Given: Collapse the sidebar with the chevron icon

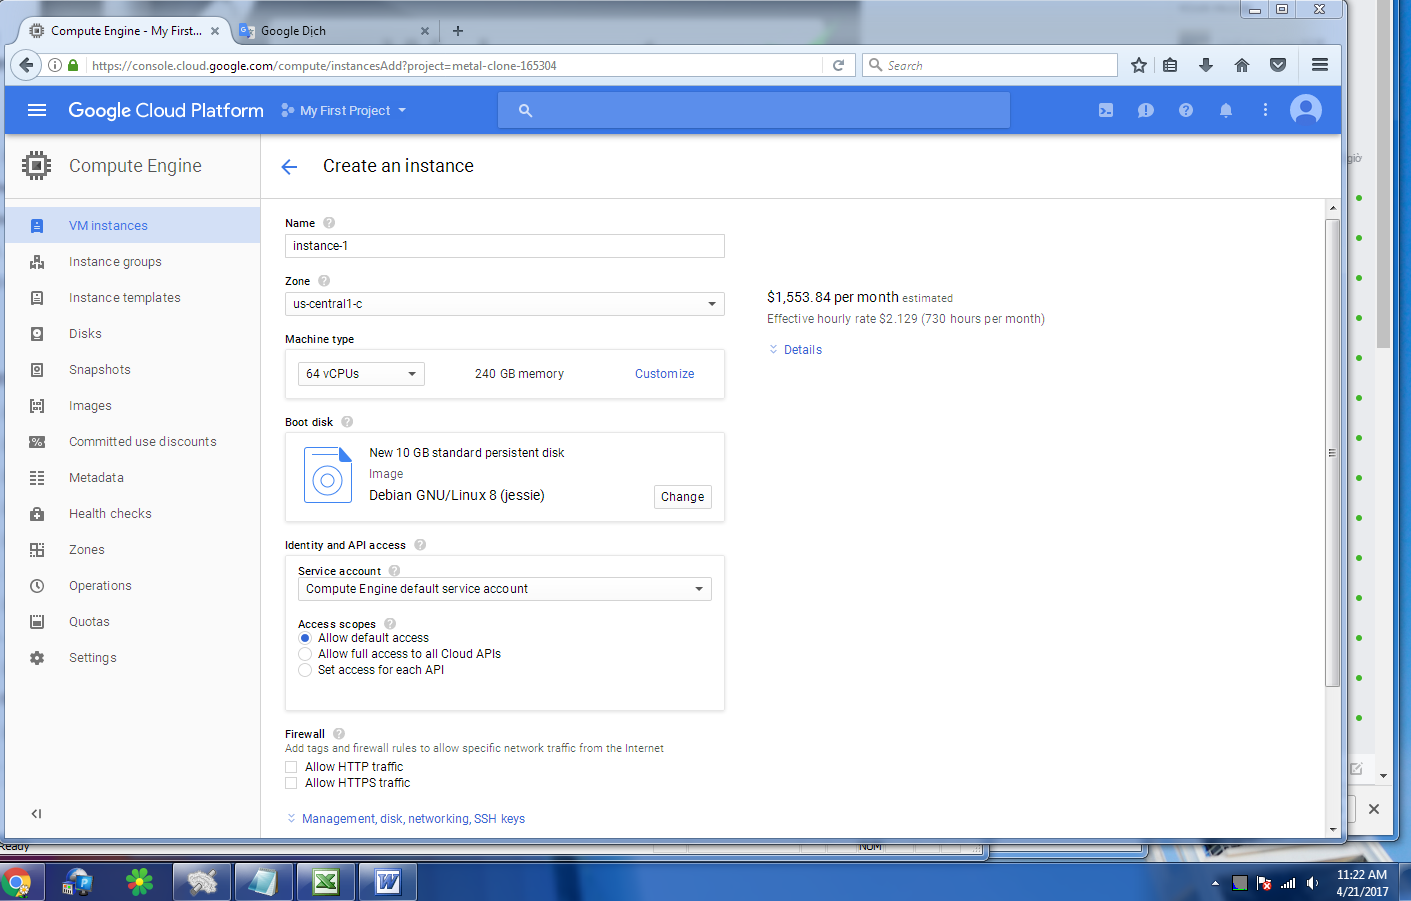Looking at the screenshot, I should pyautogui.click(x=36, y=814).
